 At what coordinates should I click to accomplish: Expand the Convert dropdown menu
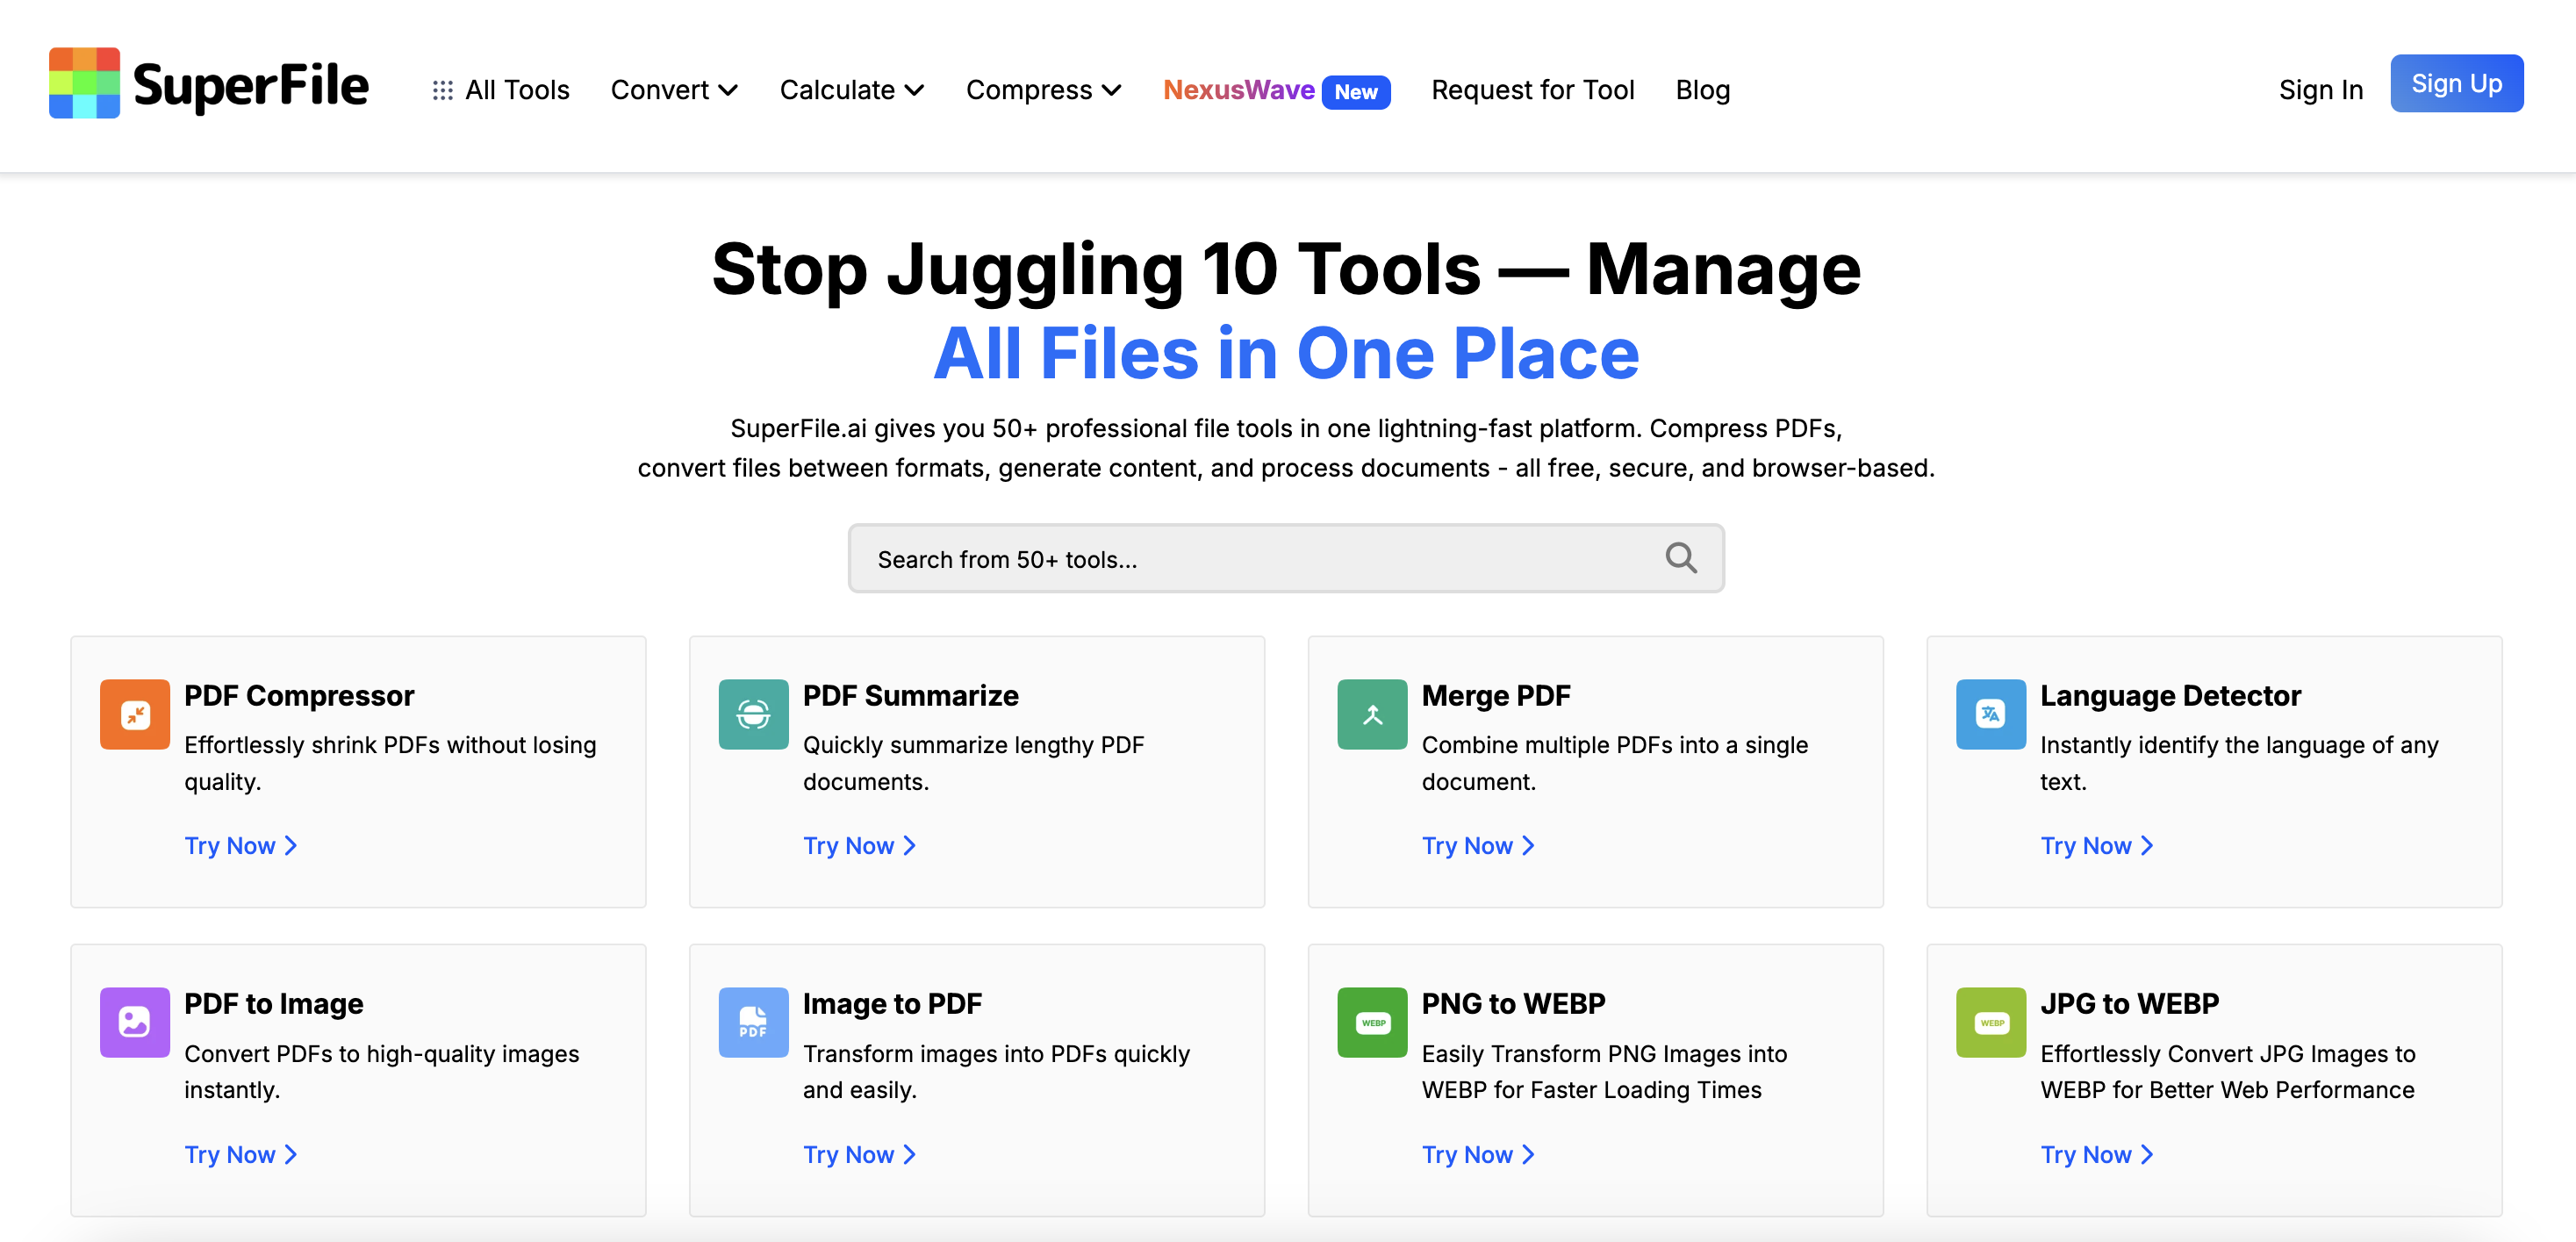click(673, 89)
